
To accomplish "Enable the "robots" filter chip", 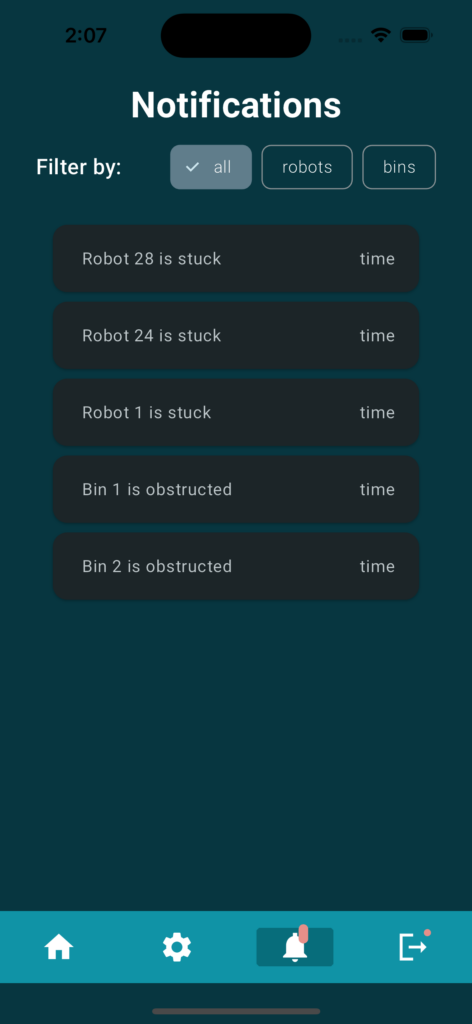I will coord(307,167).
